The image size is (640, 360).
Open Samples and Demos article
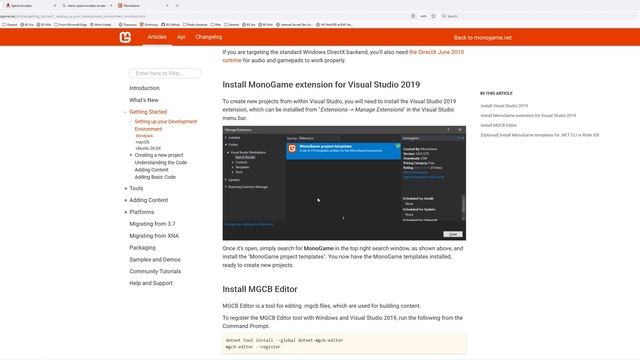[155, 260]
